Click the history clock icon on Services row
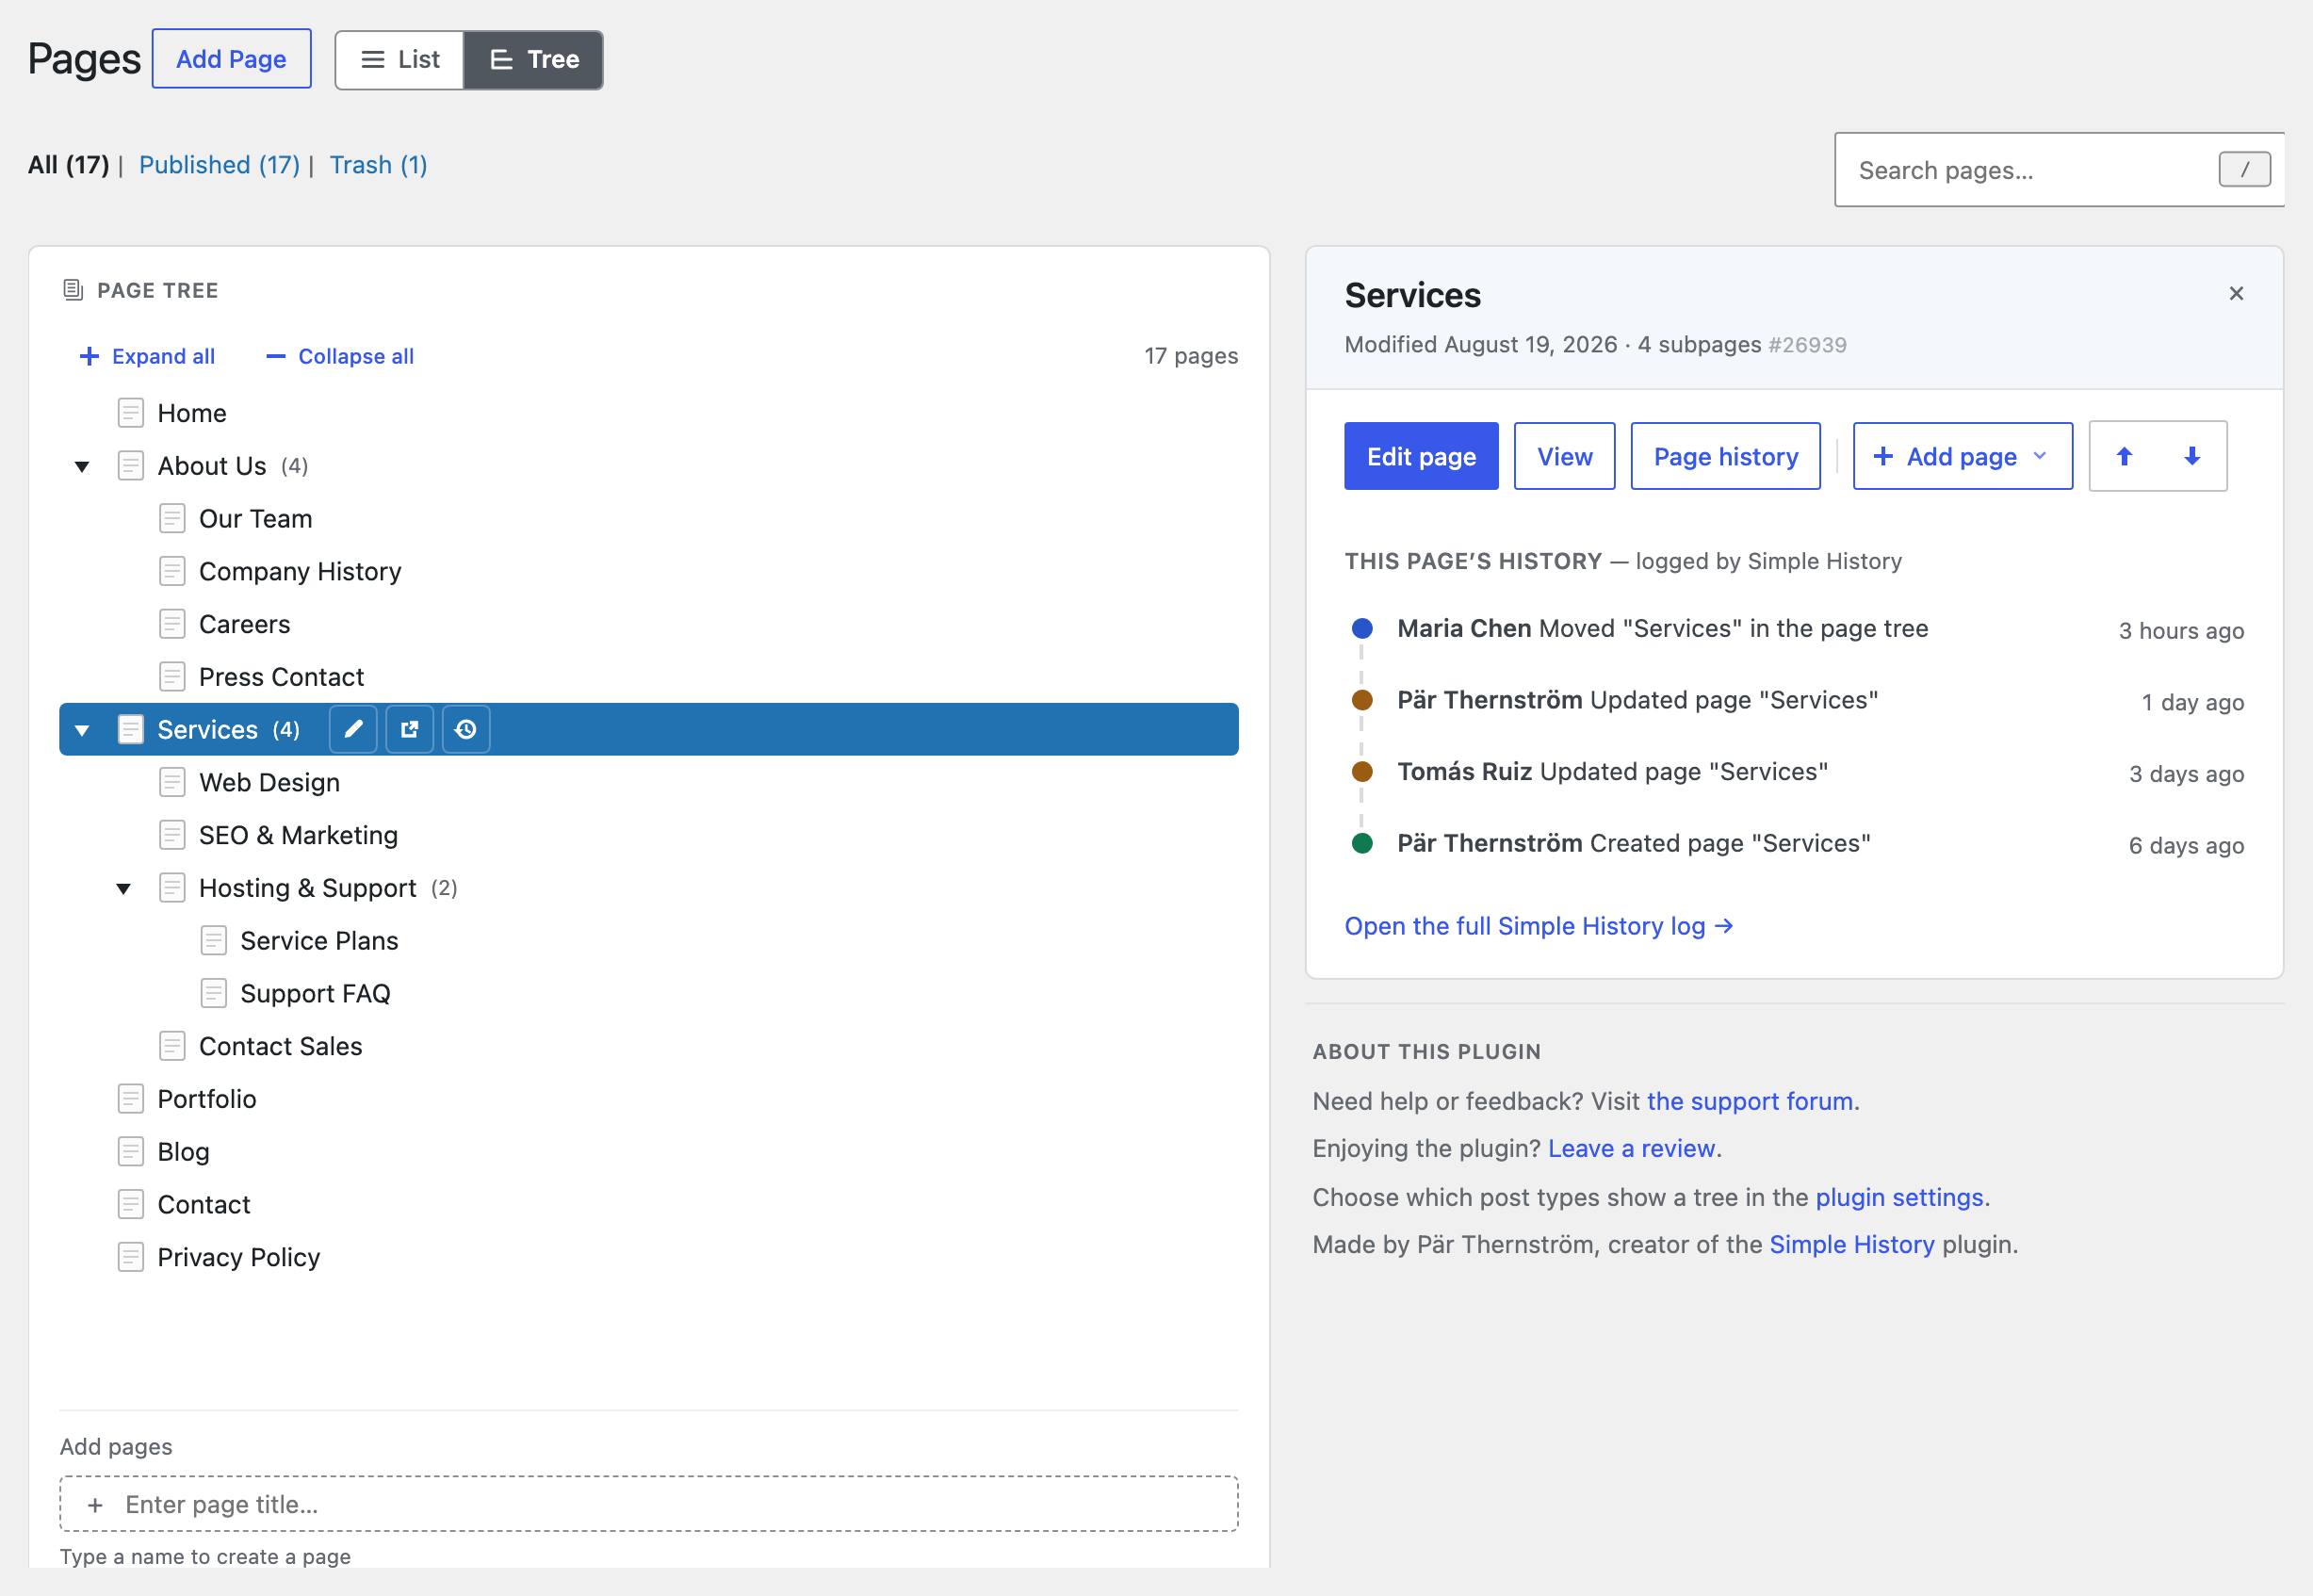Screen dimensions: 2313x1596 [x=466, y=729]
